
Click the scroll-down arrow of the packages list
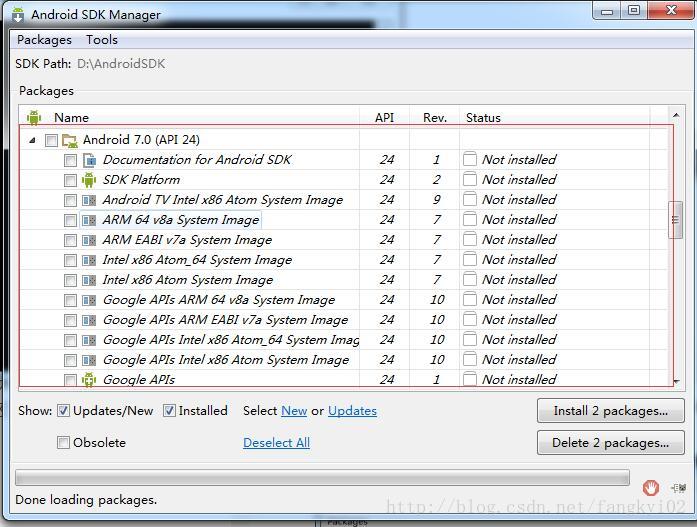pos(676,381)
